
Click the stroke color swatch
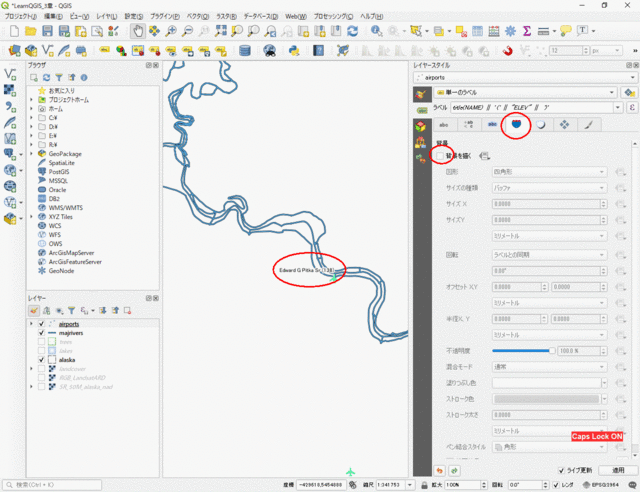(x=546, y=399)
